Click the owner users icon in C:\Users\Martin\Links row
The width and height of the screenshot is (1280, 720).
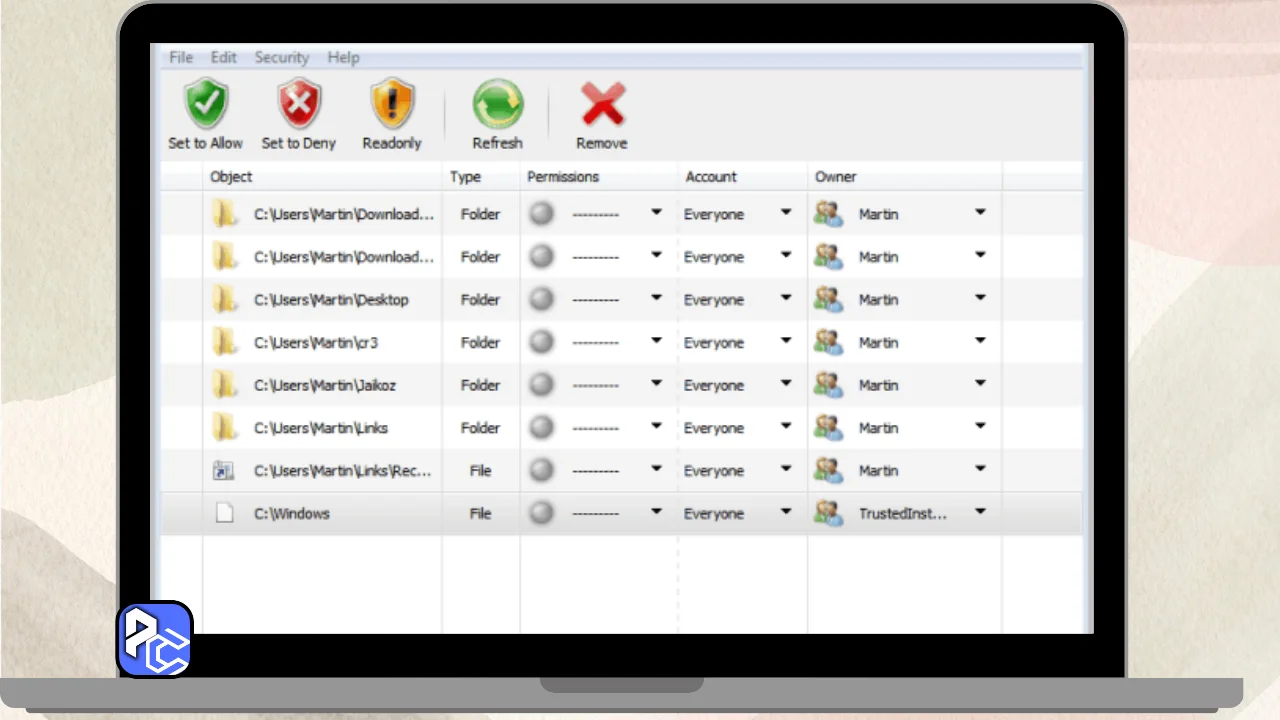[828, 428]
